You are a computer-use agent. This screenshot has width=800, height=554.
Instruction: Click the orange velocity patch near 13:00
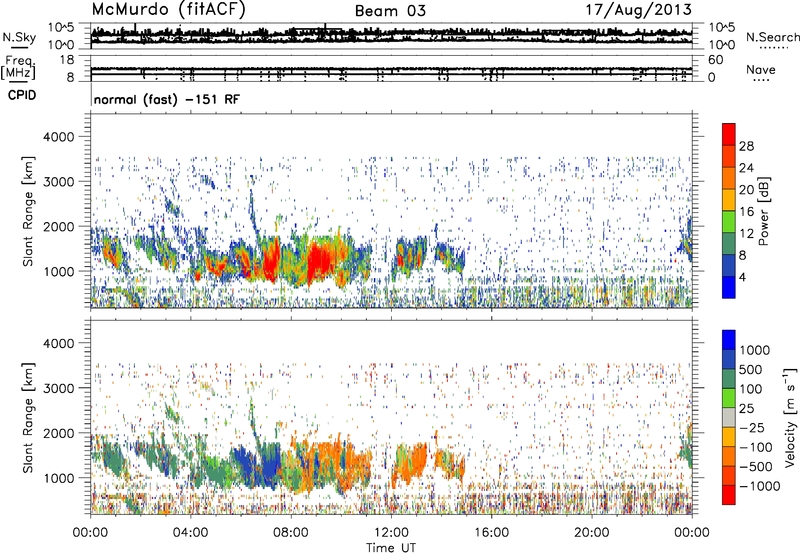(413, 463)
